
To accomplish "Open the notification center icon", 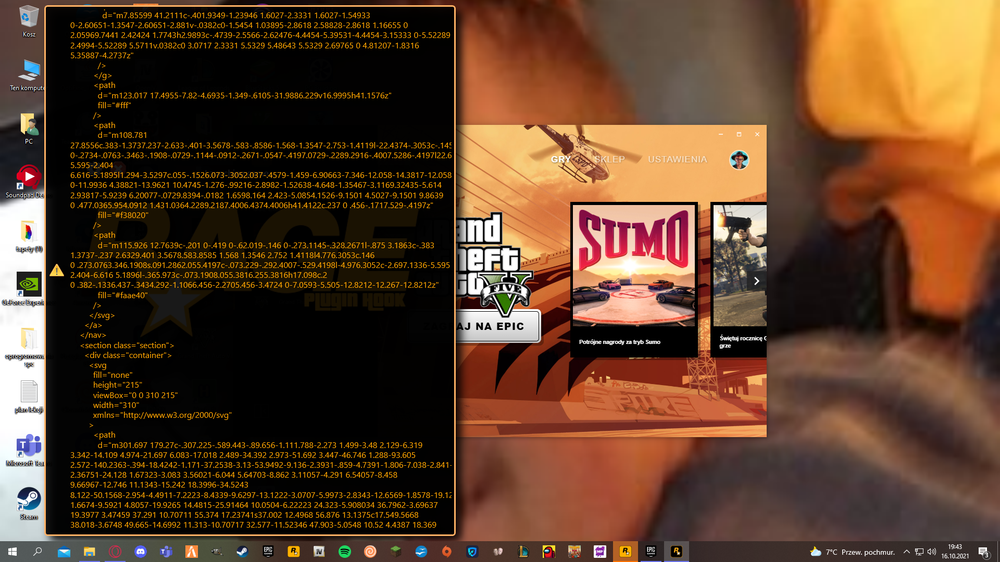I will 984,552.
